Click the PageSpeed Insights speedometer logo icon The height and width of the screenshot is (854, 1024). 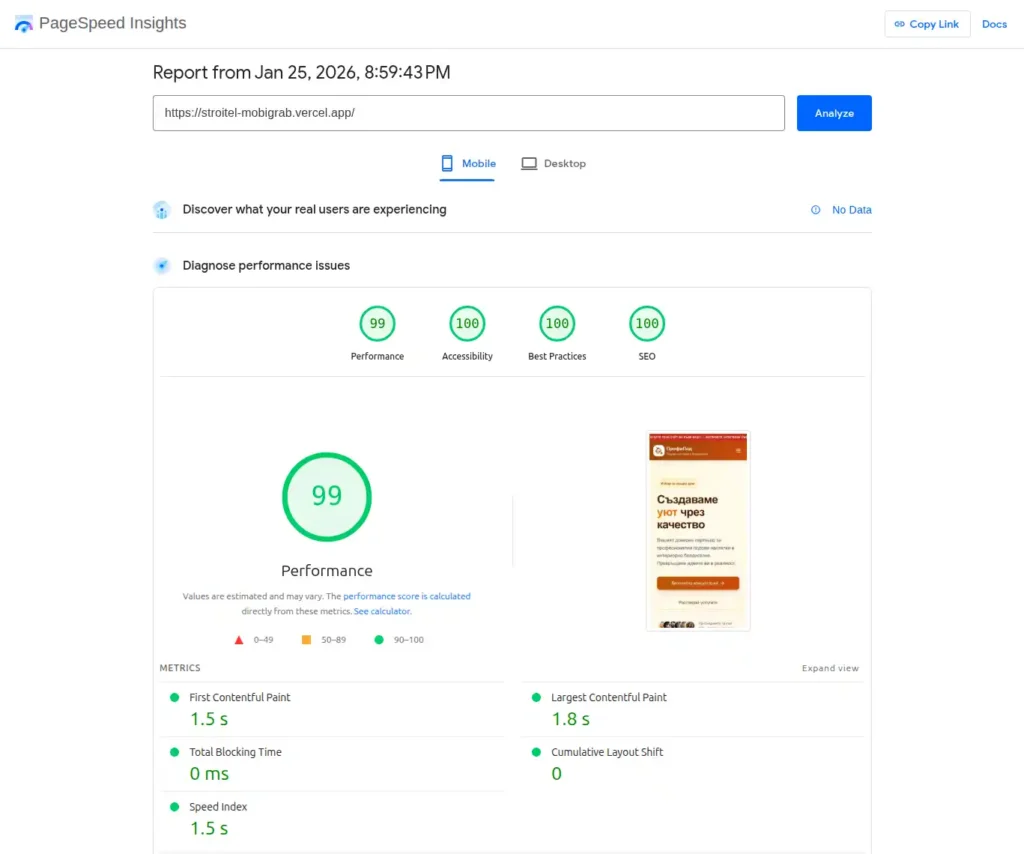23,22
